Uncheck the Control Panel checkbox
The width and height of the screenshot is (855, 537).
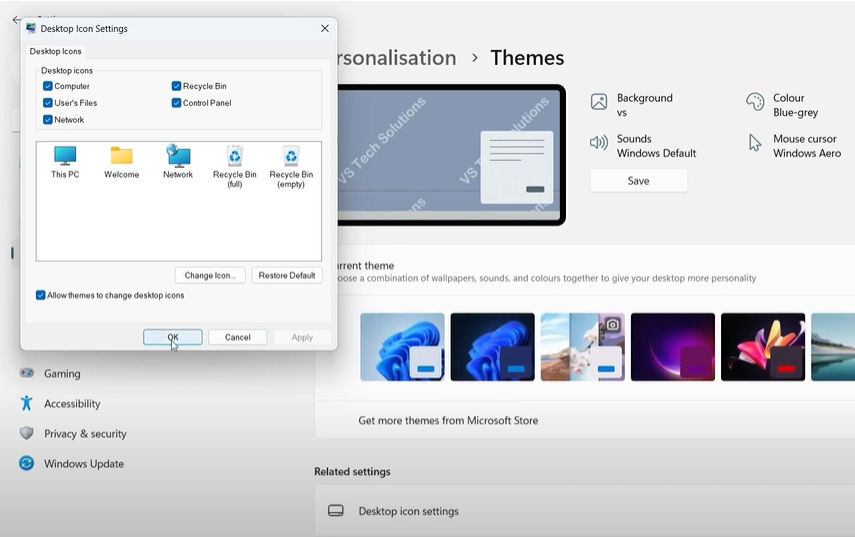point(176,102)
